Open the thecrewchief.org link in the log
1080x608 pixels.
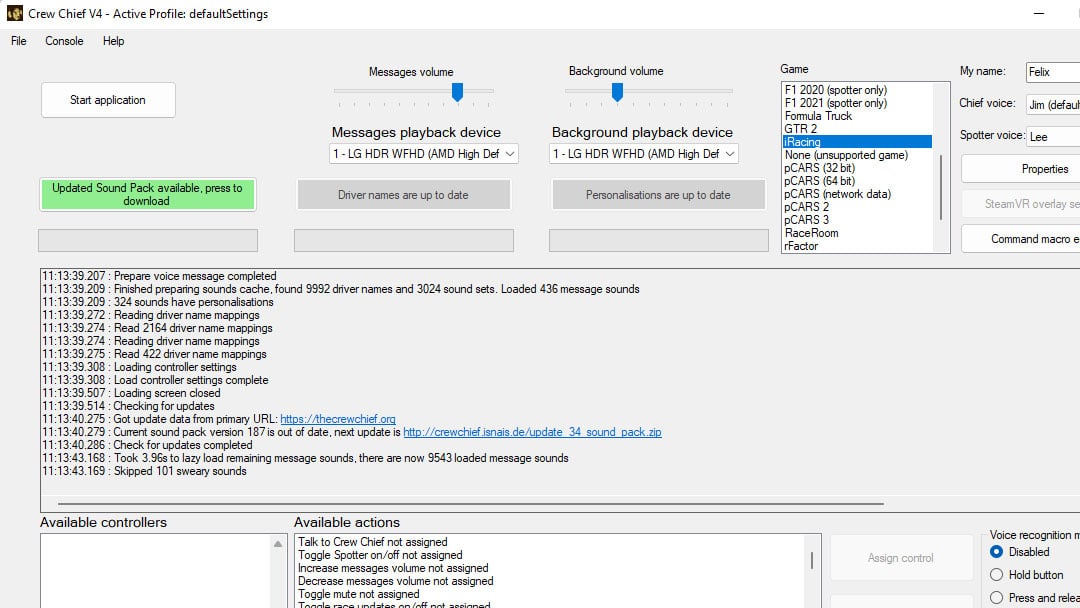tap(338, 419)
